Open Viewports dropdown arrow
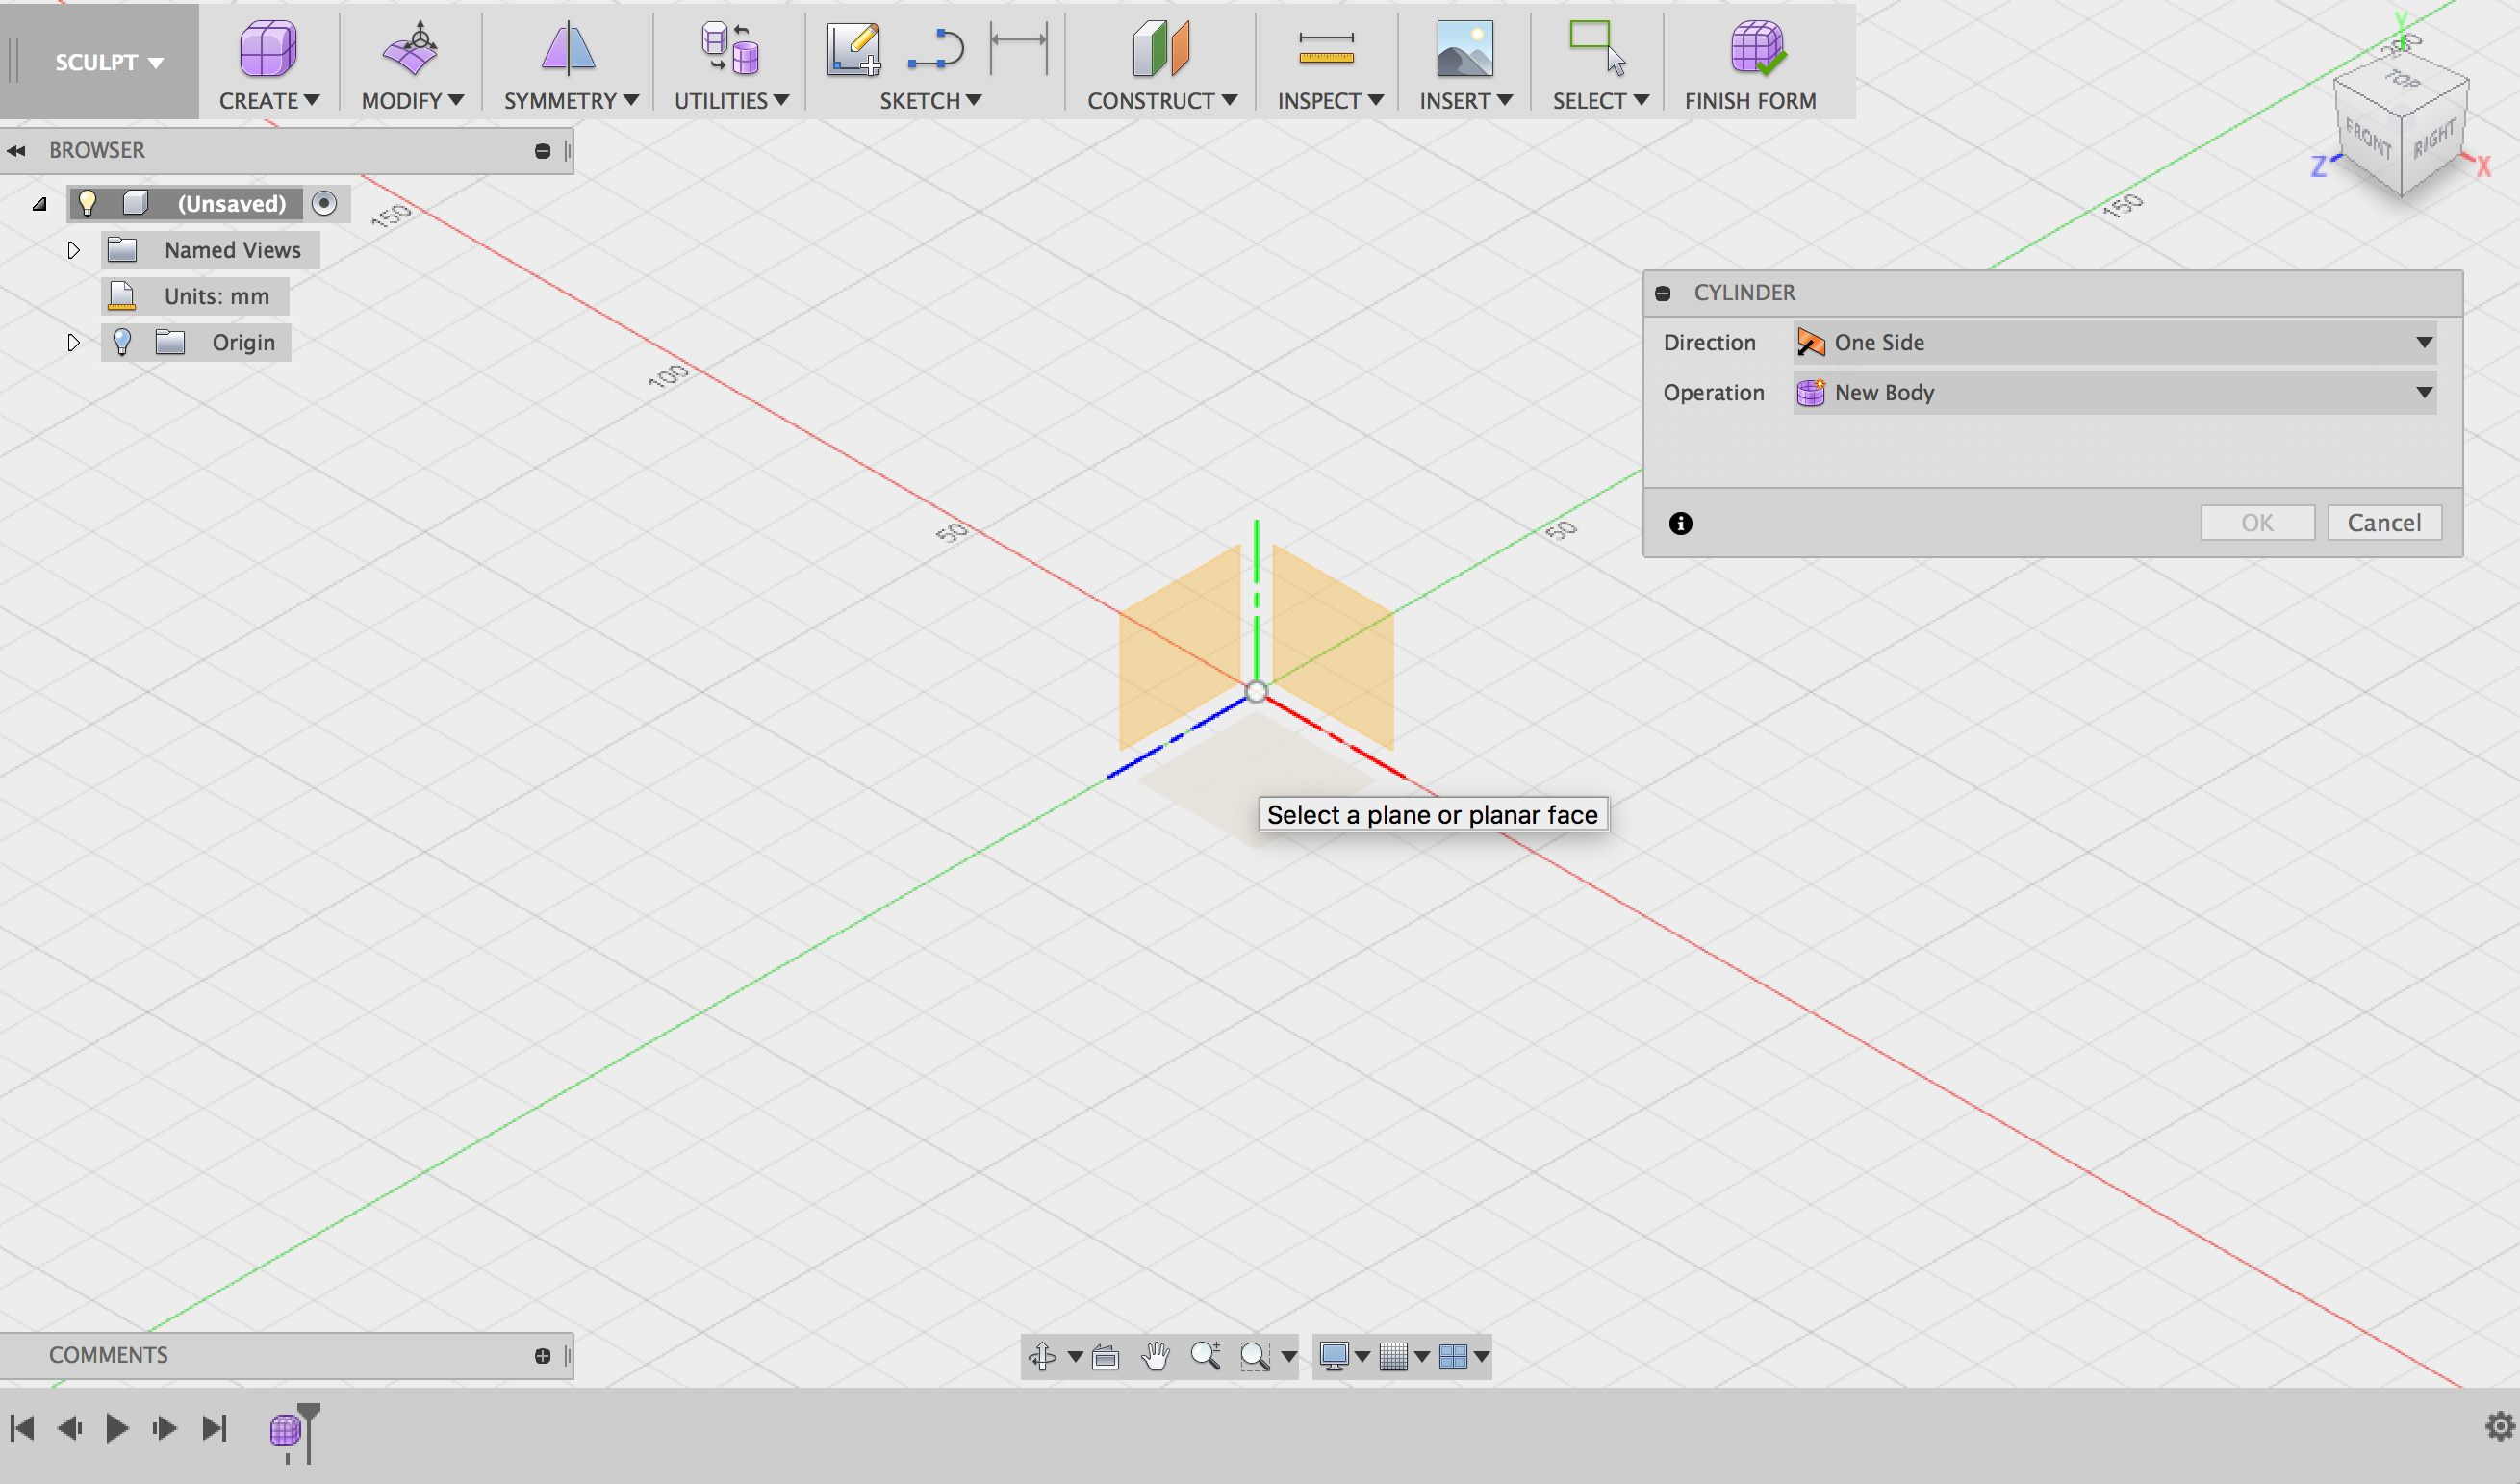Image resolution: width=2520 pixels, height=1484 pixels. tap(1481, 1357)
